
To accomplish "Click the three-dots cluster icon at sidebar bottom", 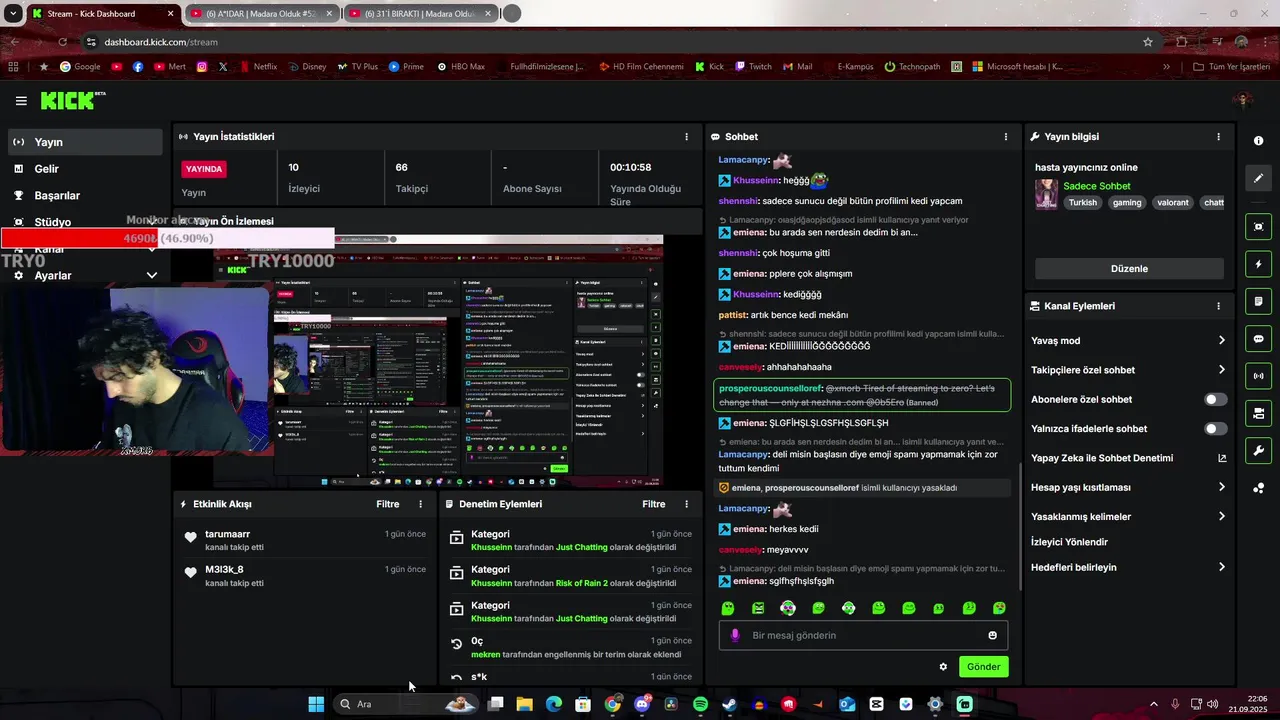I will coord(1259,488).
